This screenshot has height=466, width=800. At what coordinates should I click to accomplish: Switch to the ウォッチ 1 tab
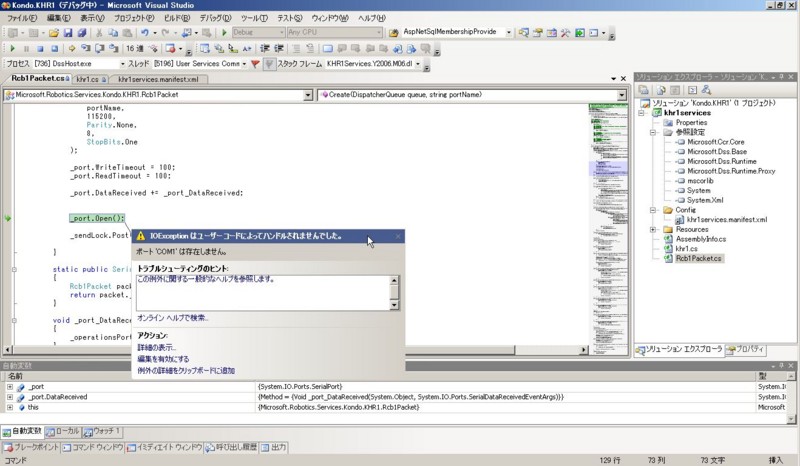pyautogui.click(x=102, y=431)
